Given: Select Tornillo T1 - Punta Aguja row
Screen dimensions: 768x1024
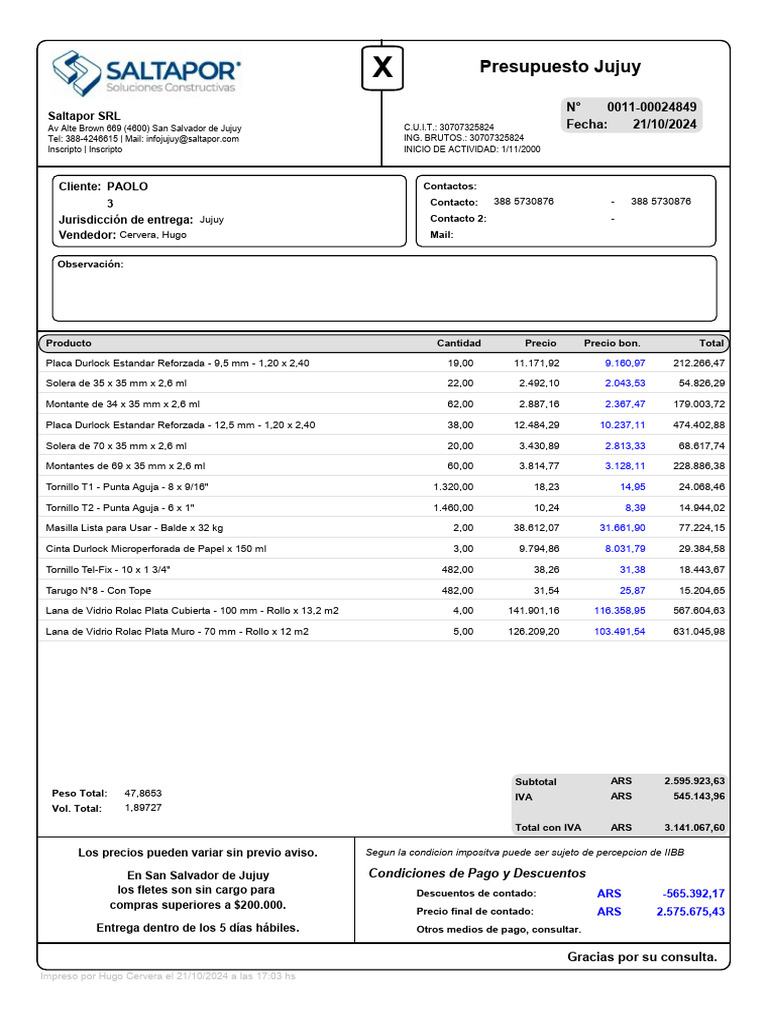Looking at the screenshot, I should coord(385,487).
